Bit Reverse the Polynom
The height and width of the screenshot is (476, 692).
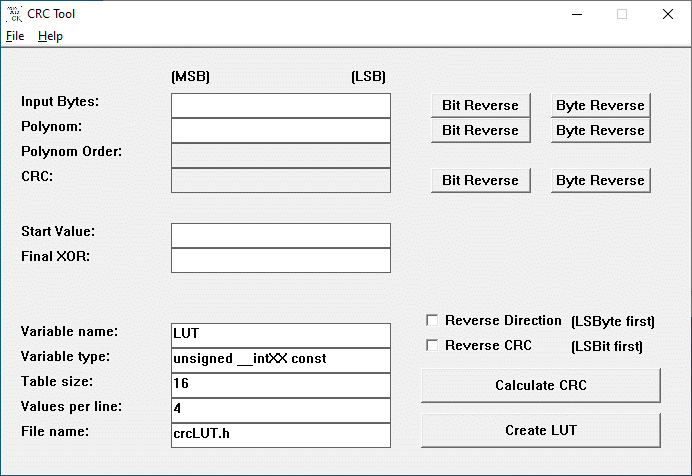coord(481,131)
